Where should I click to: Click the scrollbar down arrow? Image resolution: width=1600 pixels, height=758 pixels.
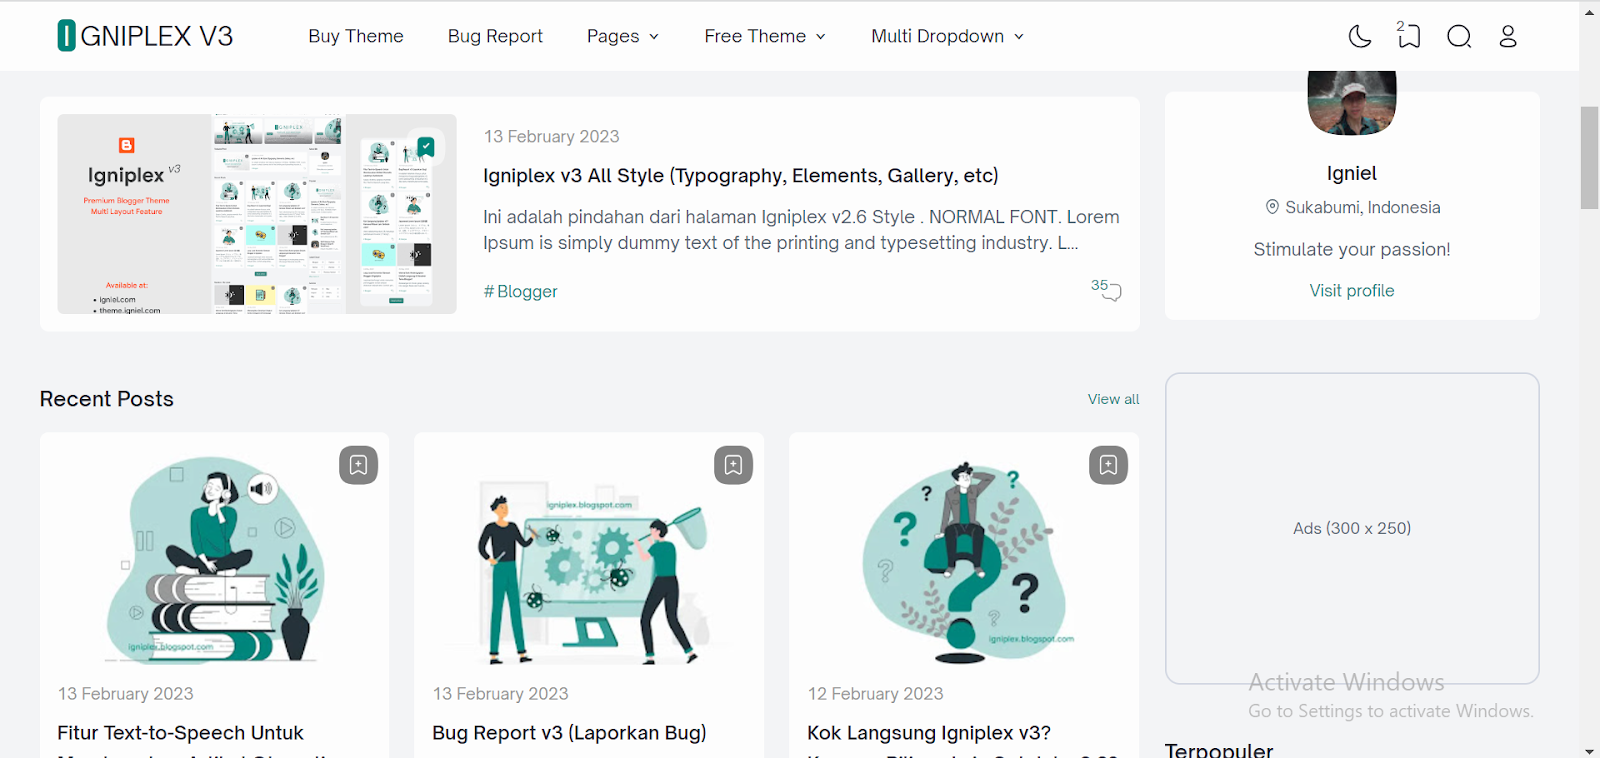pos(1590,750)
